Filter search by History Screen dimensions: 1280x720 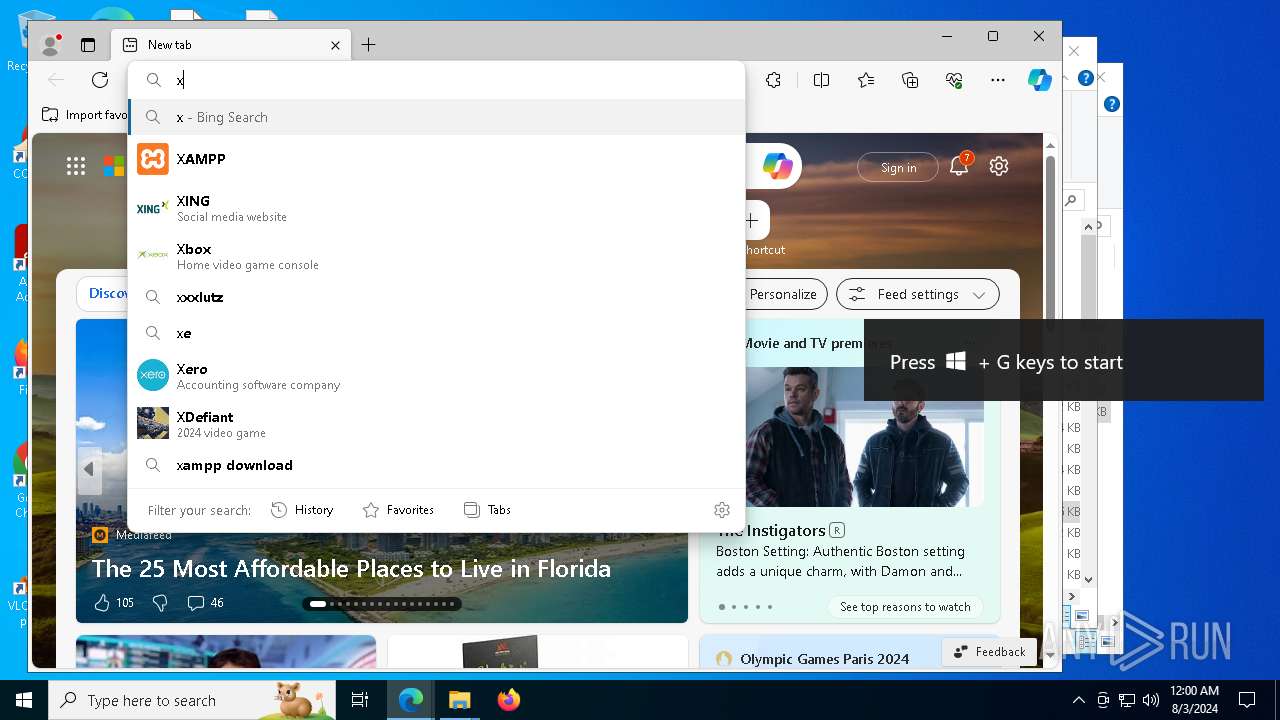302,510
